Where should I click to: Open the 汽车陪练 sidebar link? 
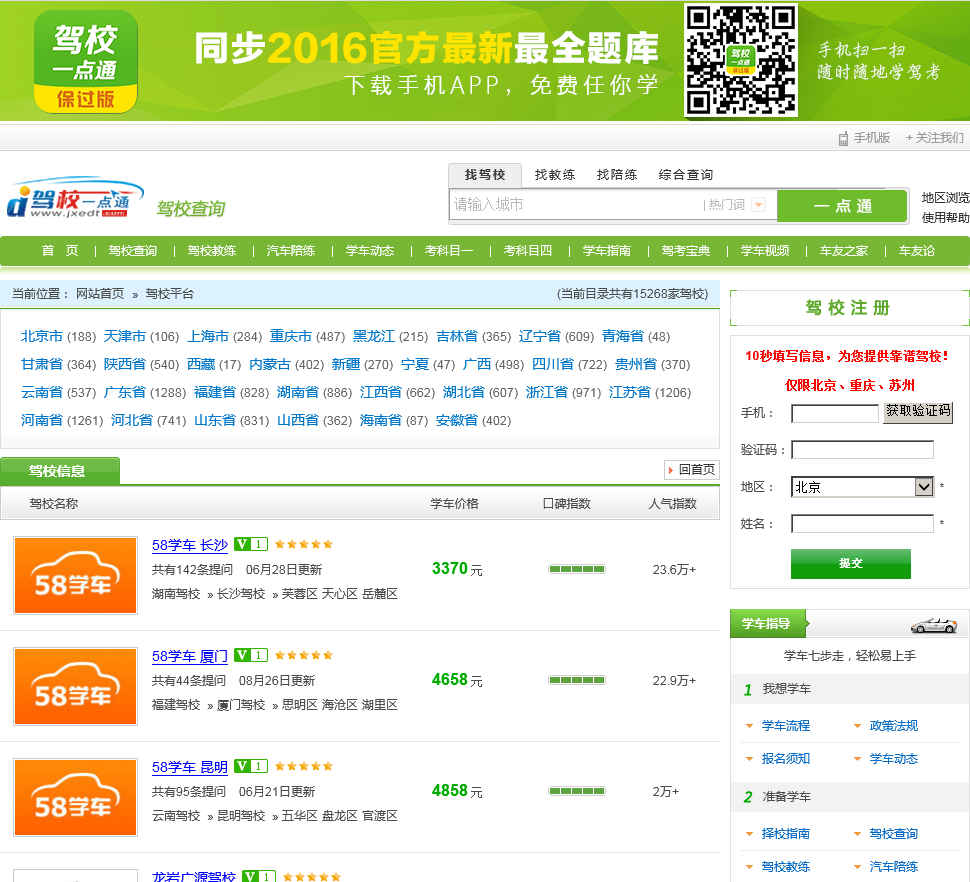click(x=893, y=867)
